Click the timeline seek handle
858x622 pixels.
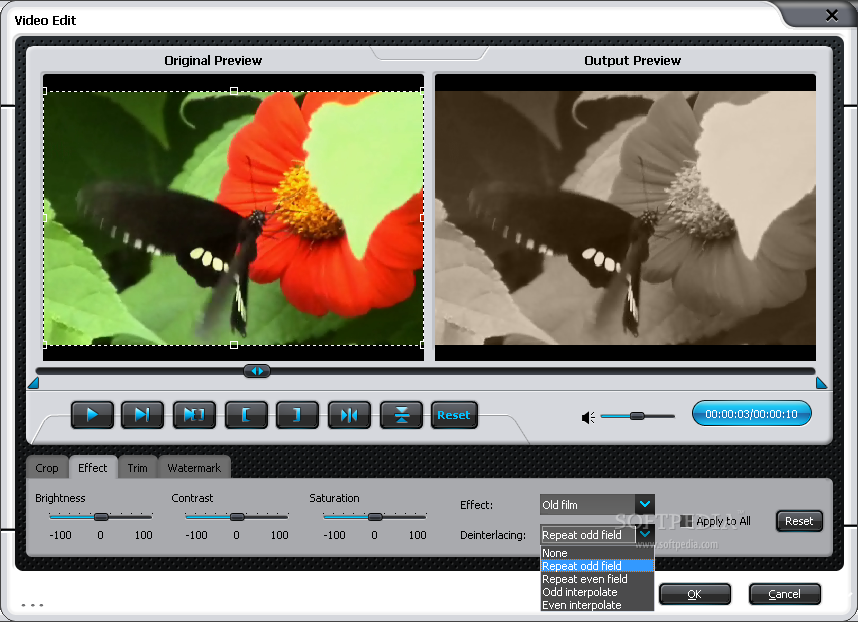(257, 371)
